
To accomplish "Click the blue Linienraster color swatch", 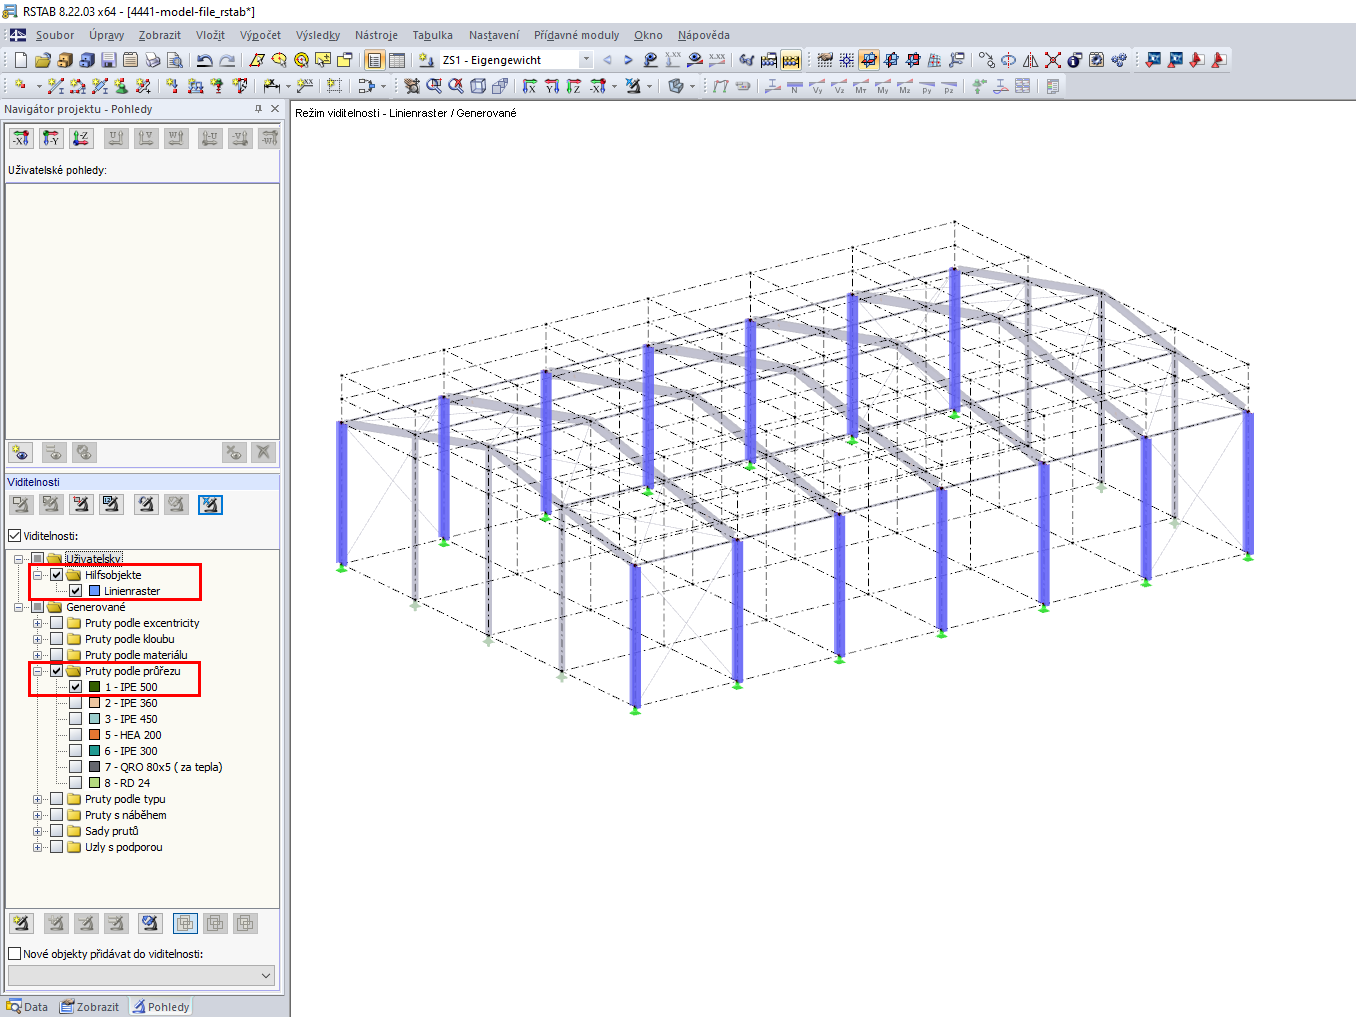I will 94,591.
